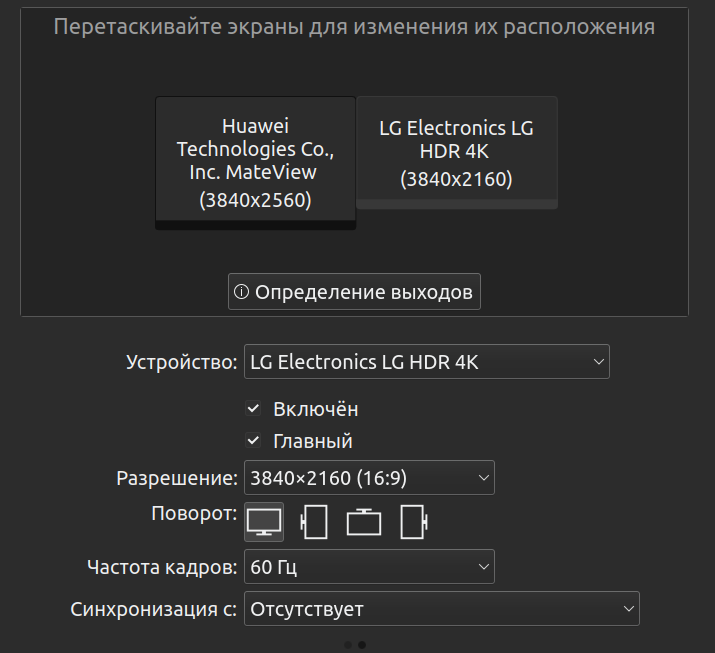Image resolution: width=715 pixels, height=653 pixels.
Task: Click the info icon on "Определение выходов"
Action: coord(241,292)
